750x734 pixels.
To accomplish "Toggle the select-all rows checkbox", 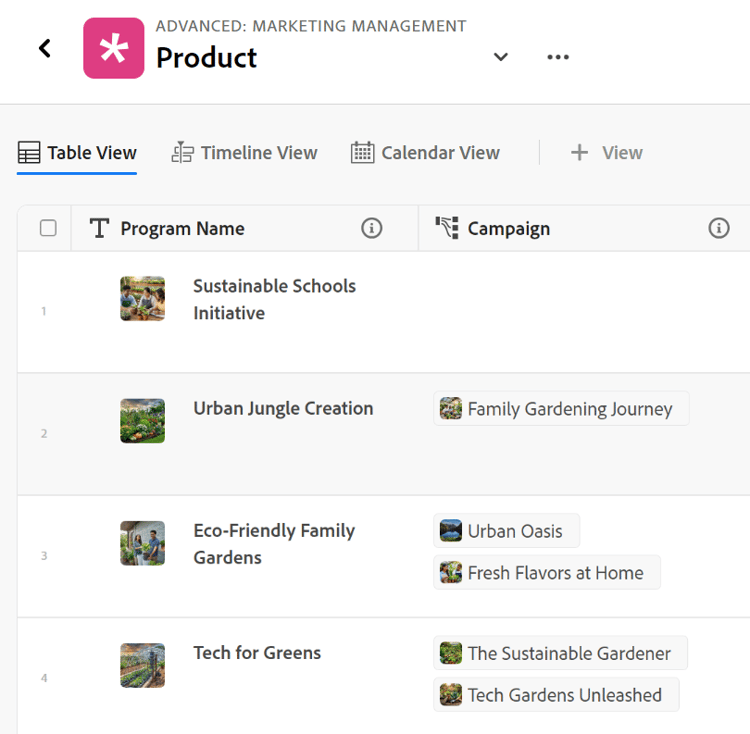I will (48, 229).
